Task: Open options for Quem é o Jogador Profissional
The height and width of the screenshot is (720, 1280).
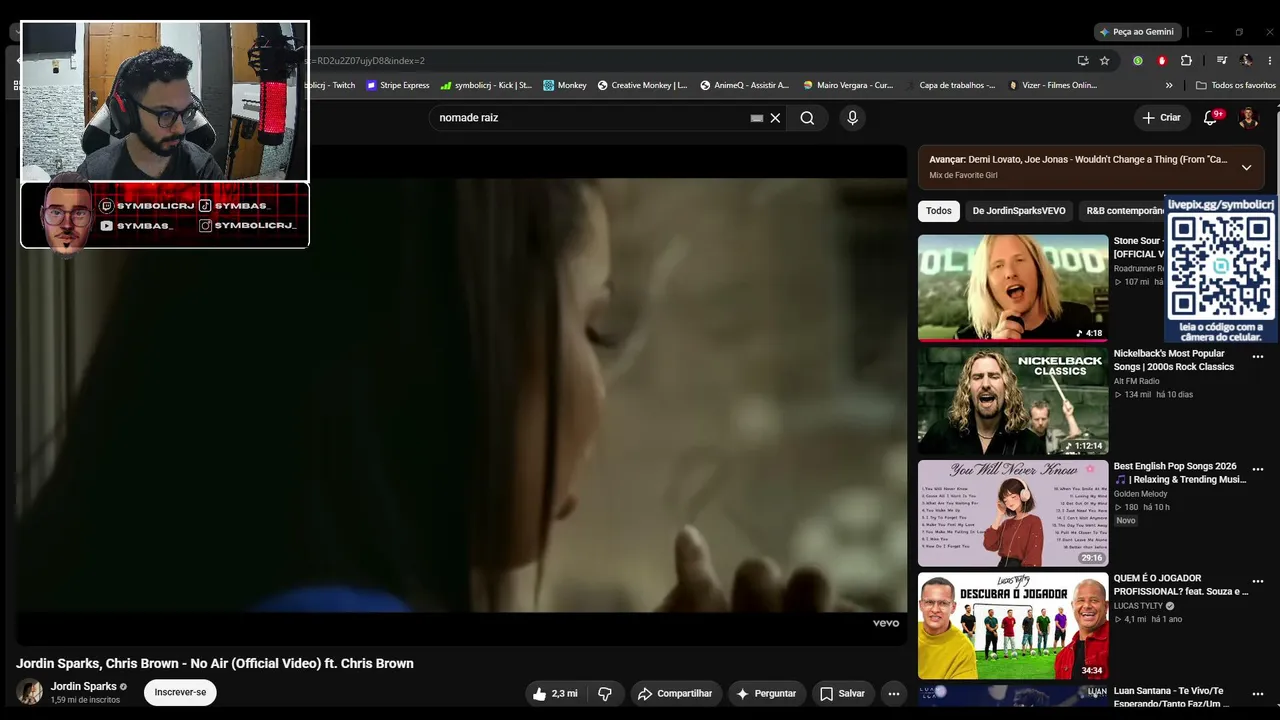Action: pyautogui.click(x=1258, y=582)
